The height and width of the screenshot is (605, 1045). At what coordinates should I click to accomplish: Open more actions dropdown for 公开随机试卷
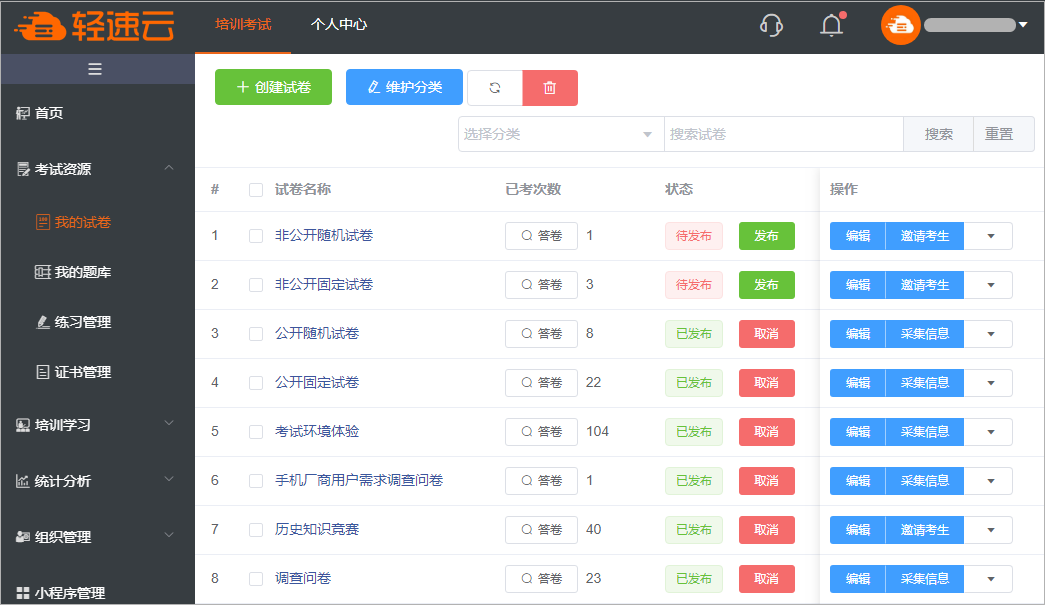[x=988, y=334]
